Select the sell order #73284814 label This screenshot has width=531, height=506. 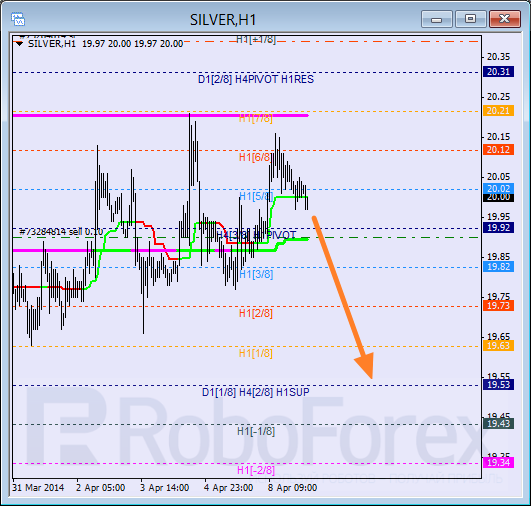[61, 232]
